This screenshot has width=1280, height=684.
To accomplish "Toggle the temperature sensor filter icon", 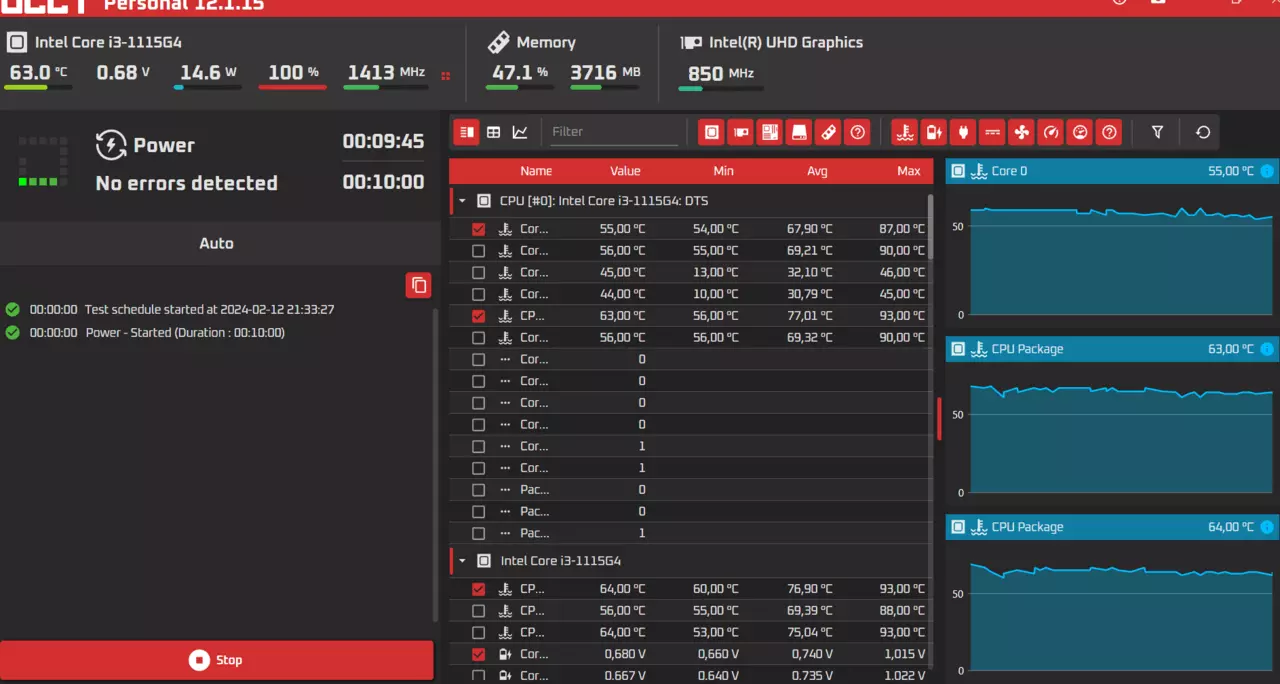I will (x=904, y=132).
